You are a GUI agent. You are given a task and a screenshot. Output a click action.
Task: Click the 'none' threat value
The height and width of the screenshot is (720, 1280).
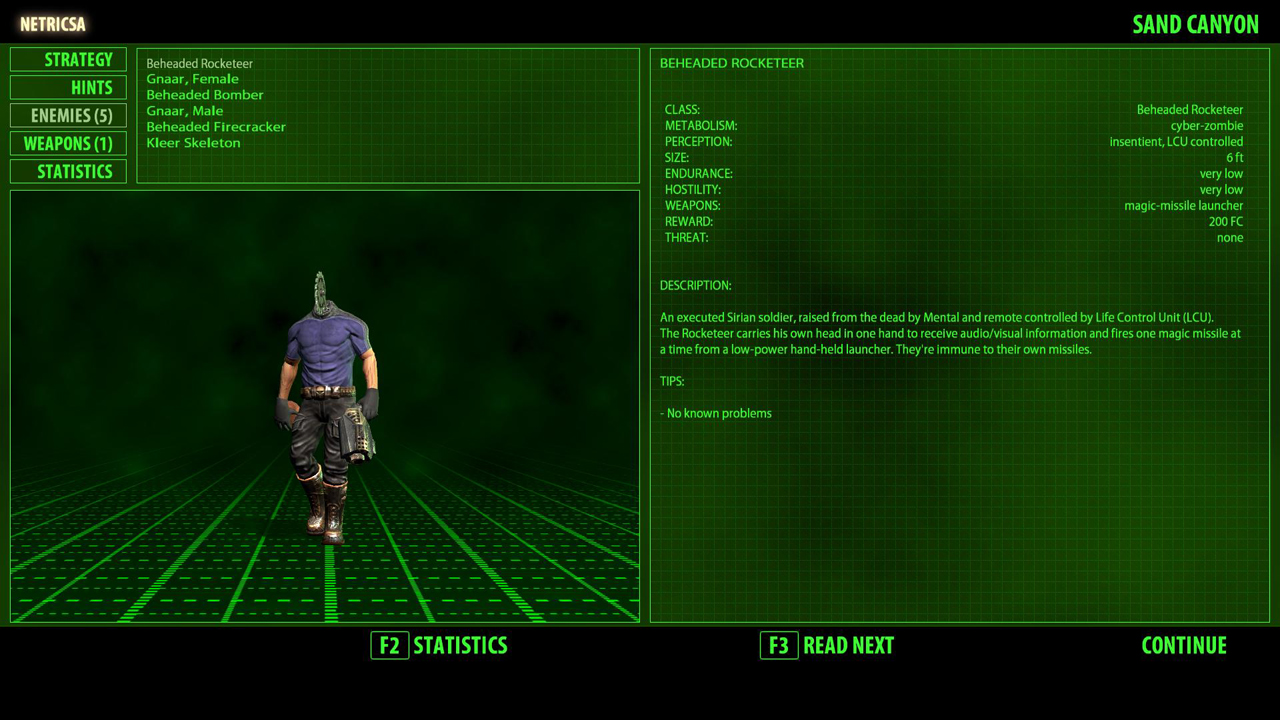click(1230, 238)
